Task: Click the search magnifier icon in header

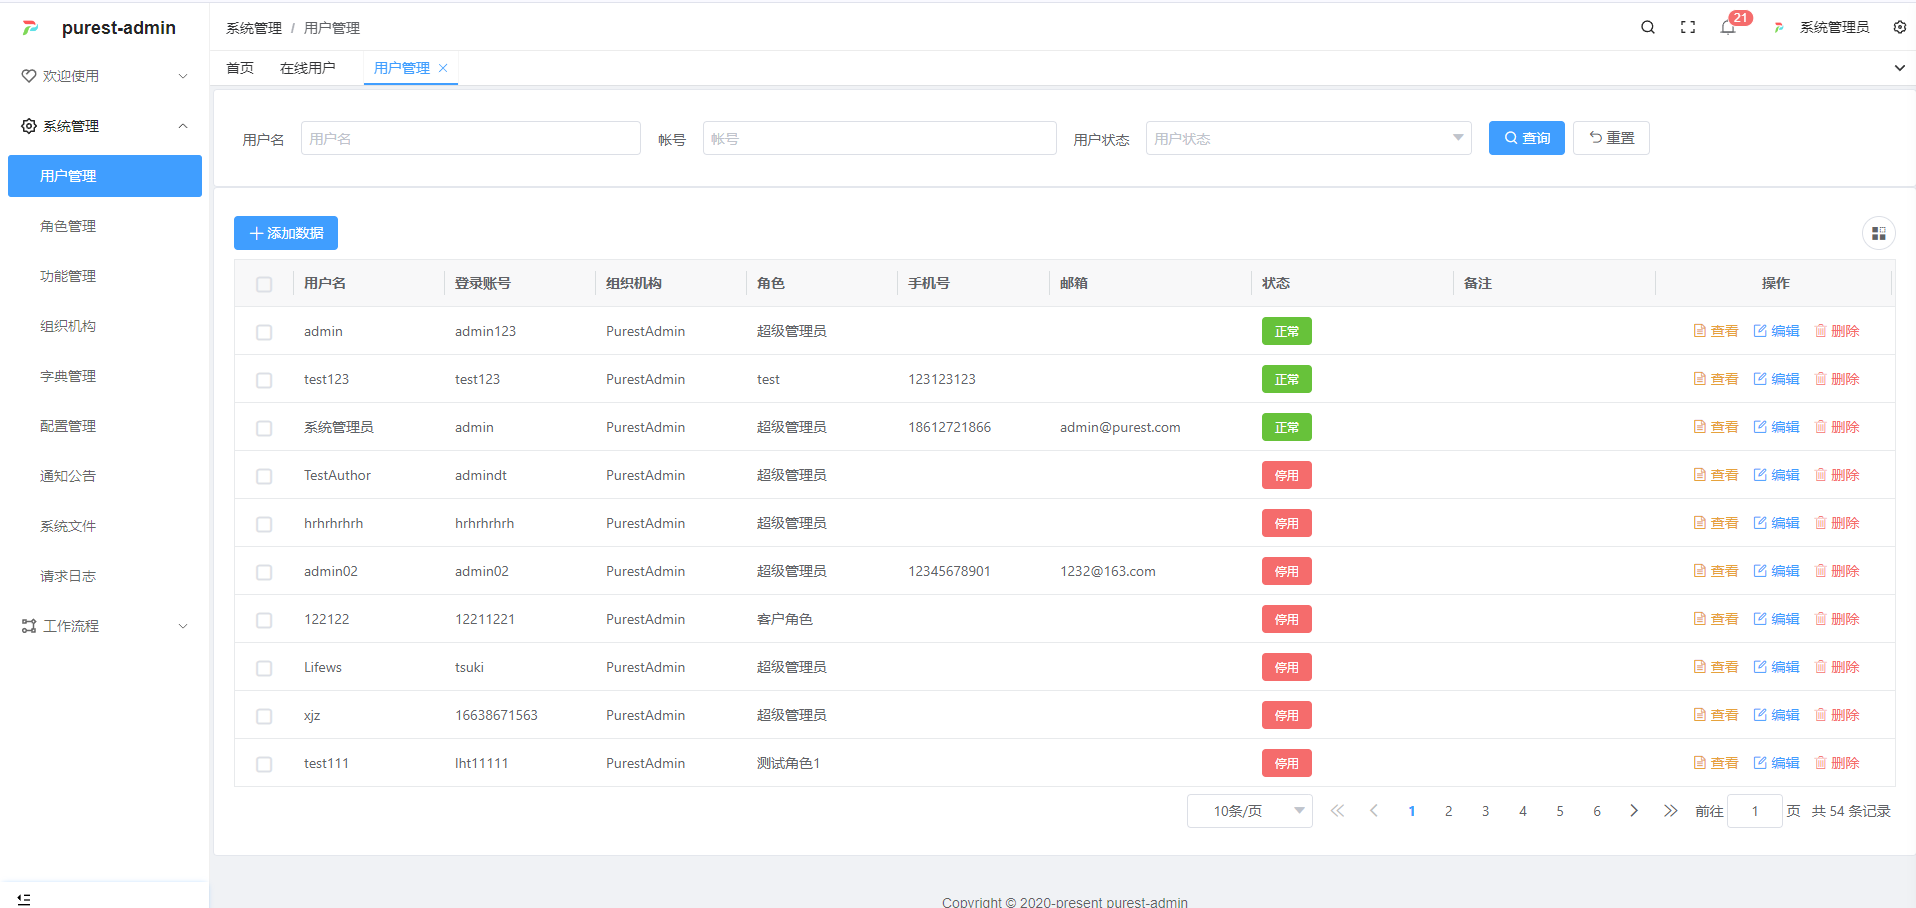Action: pos(1648,27)
